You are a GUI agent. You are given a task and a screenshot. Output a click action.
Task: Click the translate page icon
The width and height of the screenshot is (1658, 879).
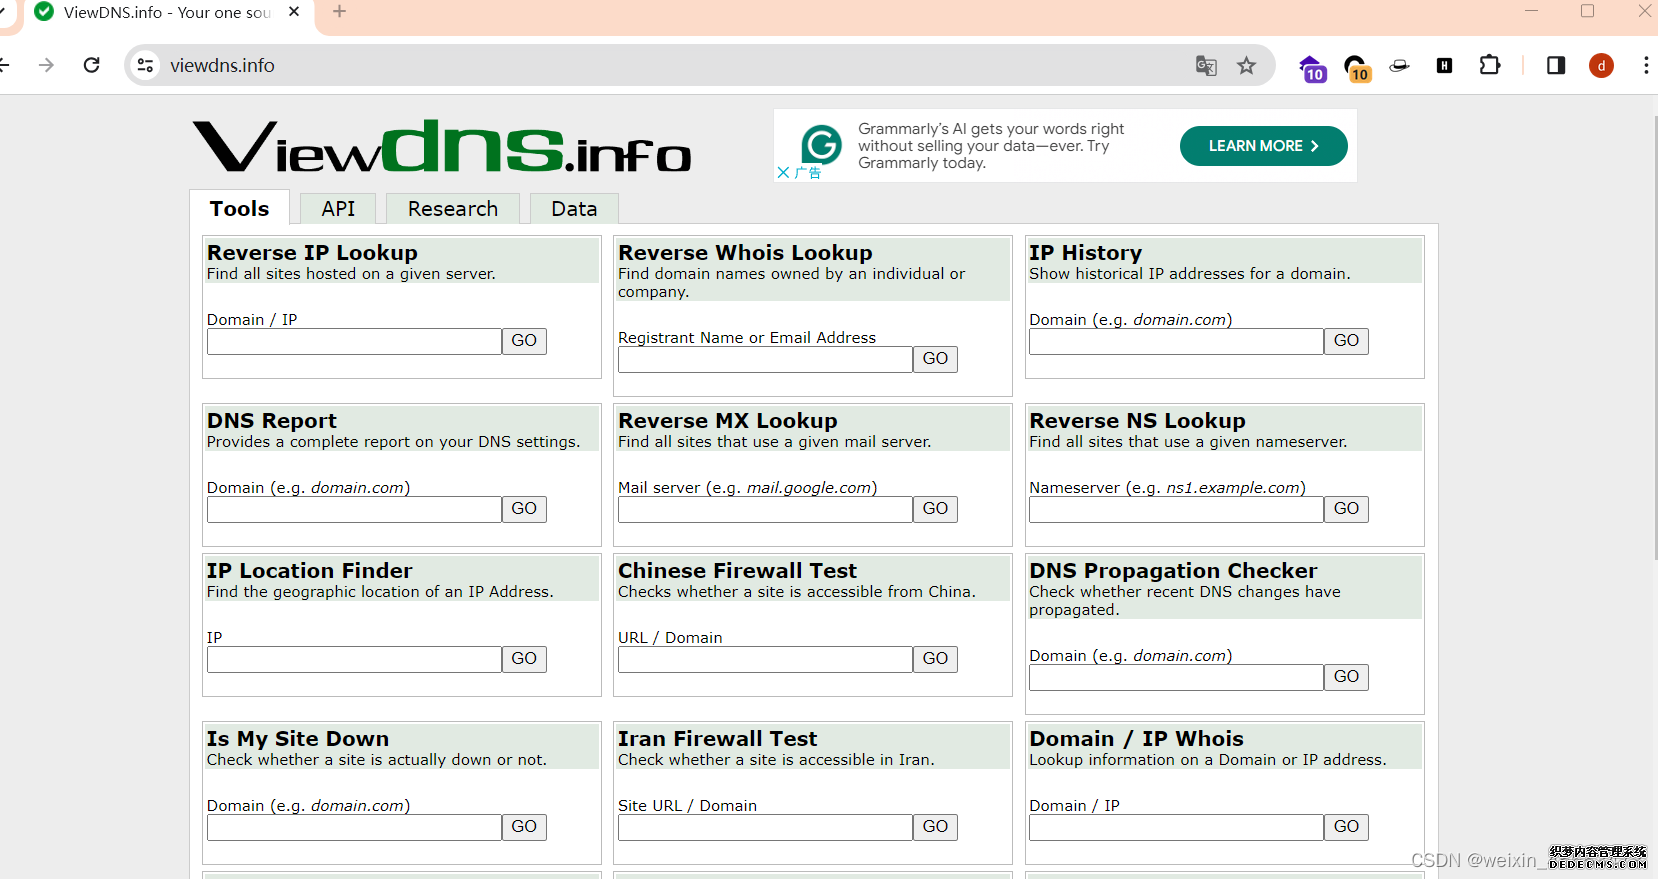point(1206,66)
